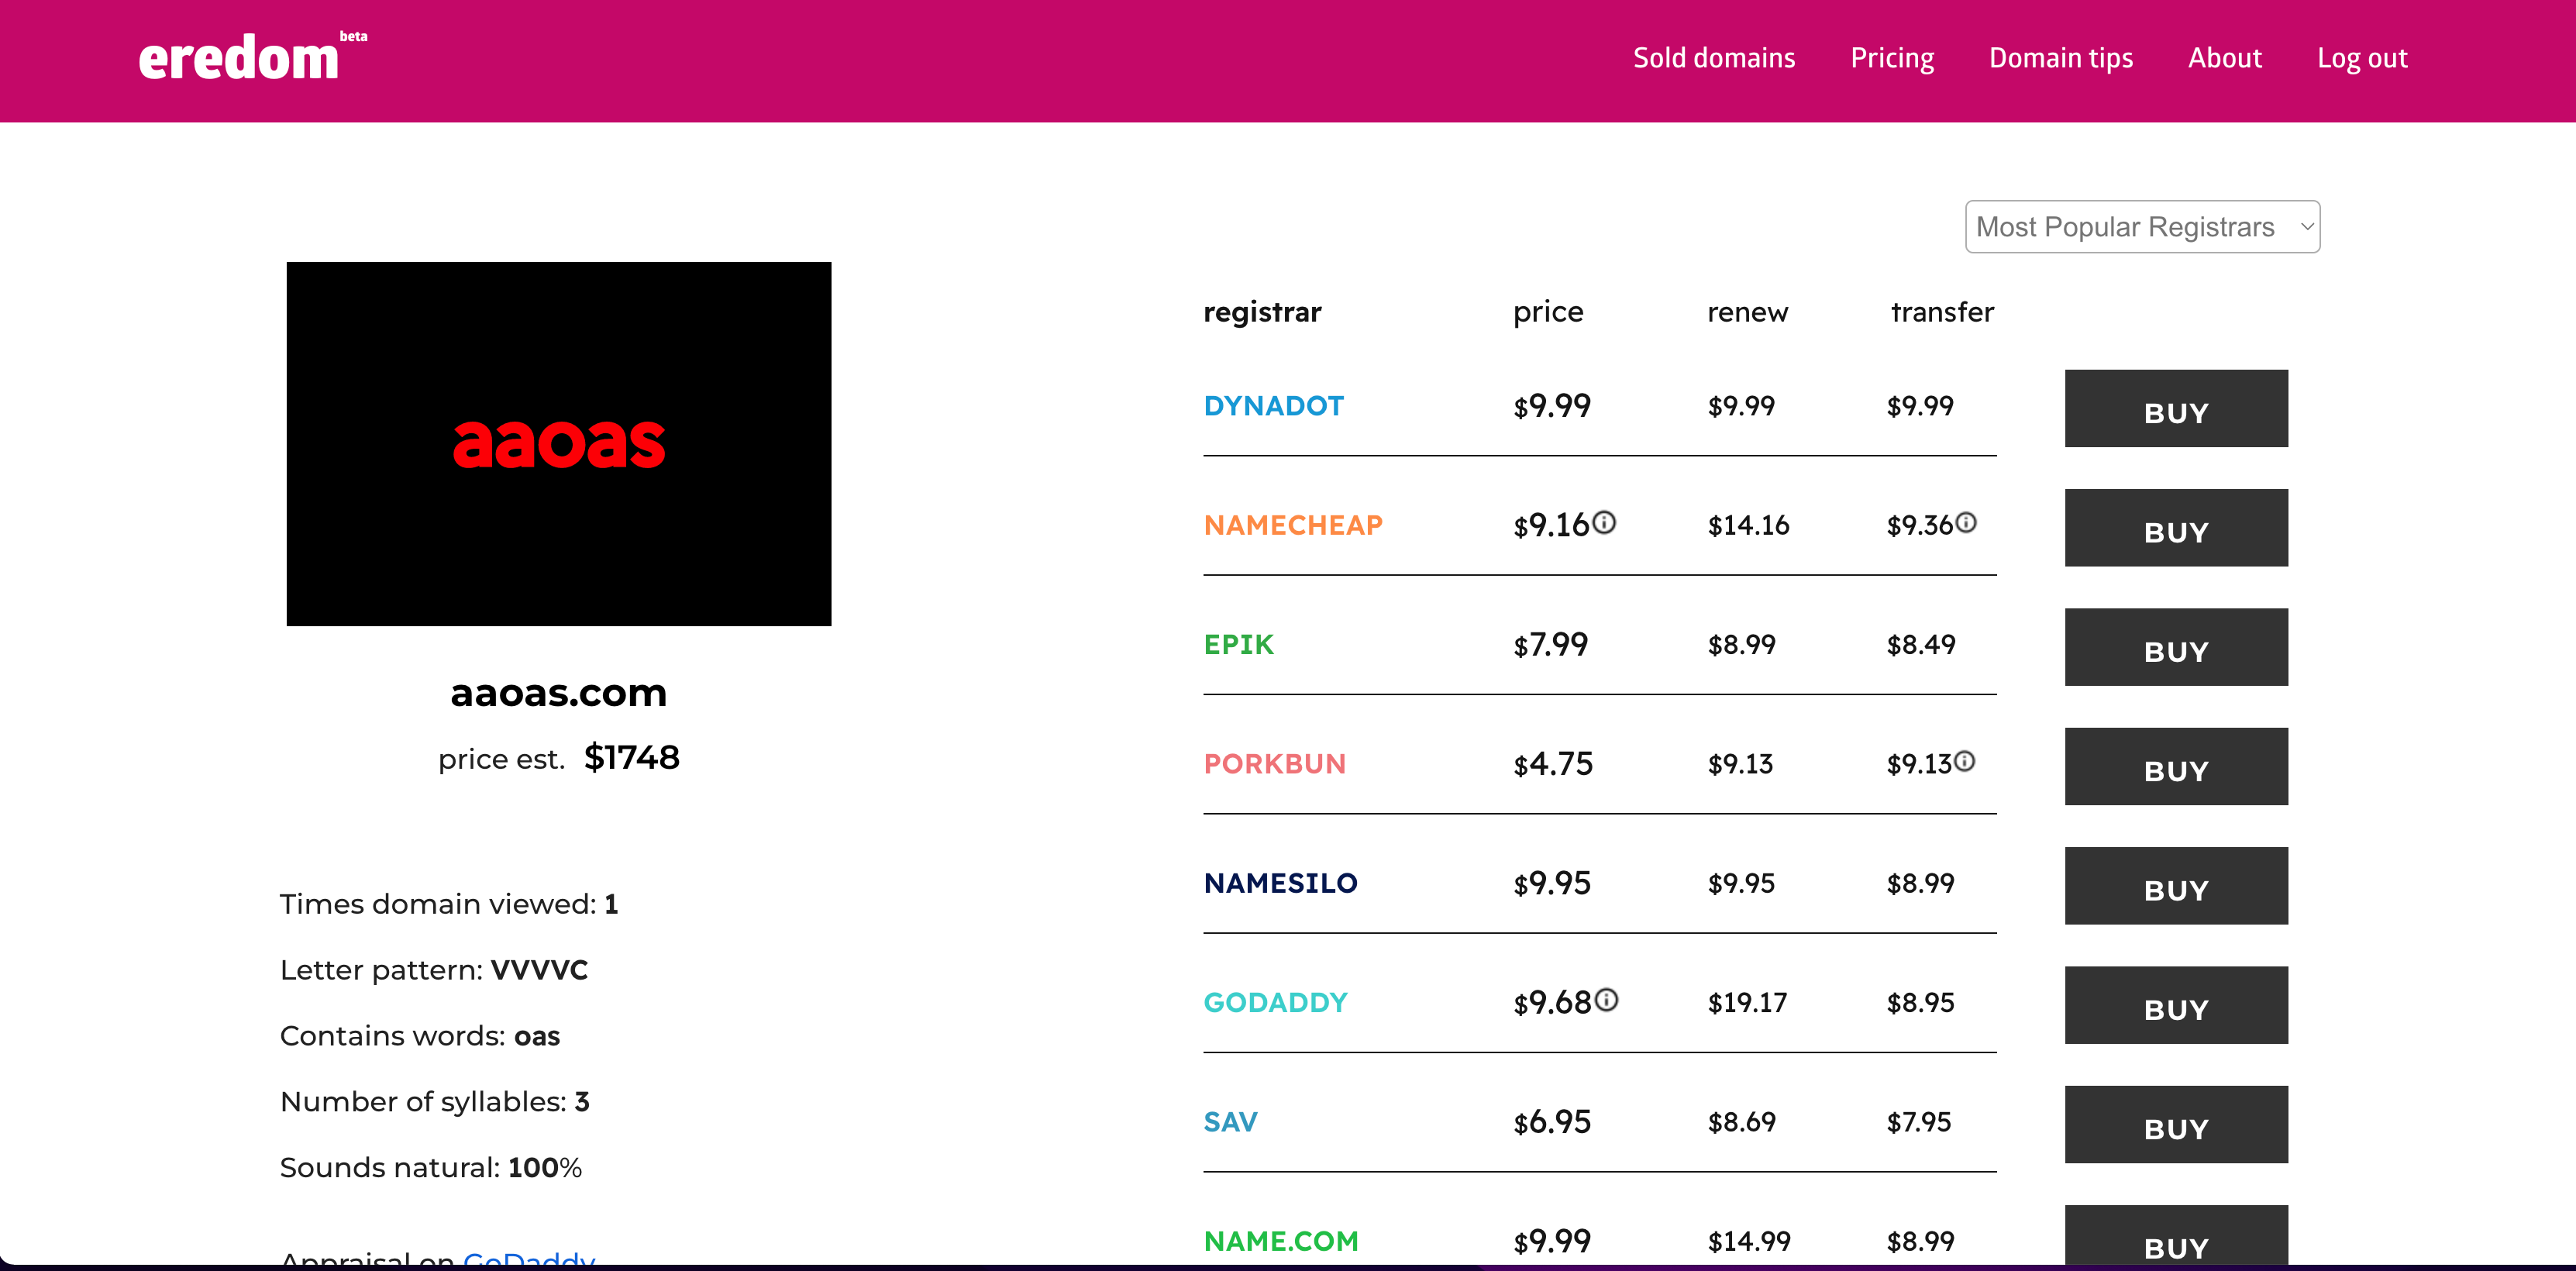Click info icon beside Namecheap transfer $9.36
Screen dimensions: 2576x1271
pyautogui.click(x=1966, y=522)
